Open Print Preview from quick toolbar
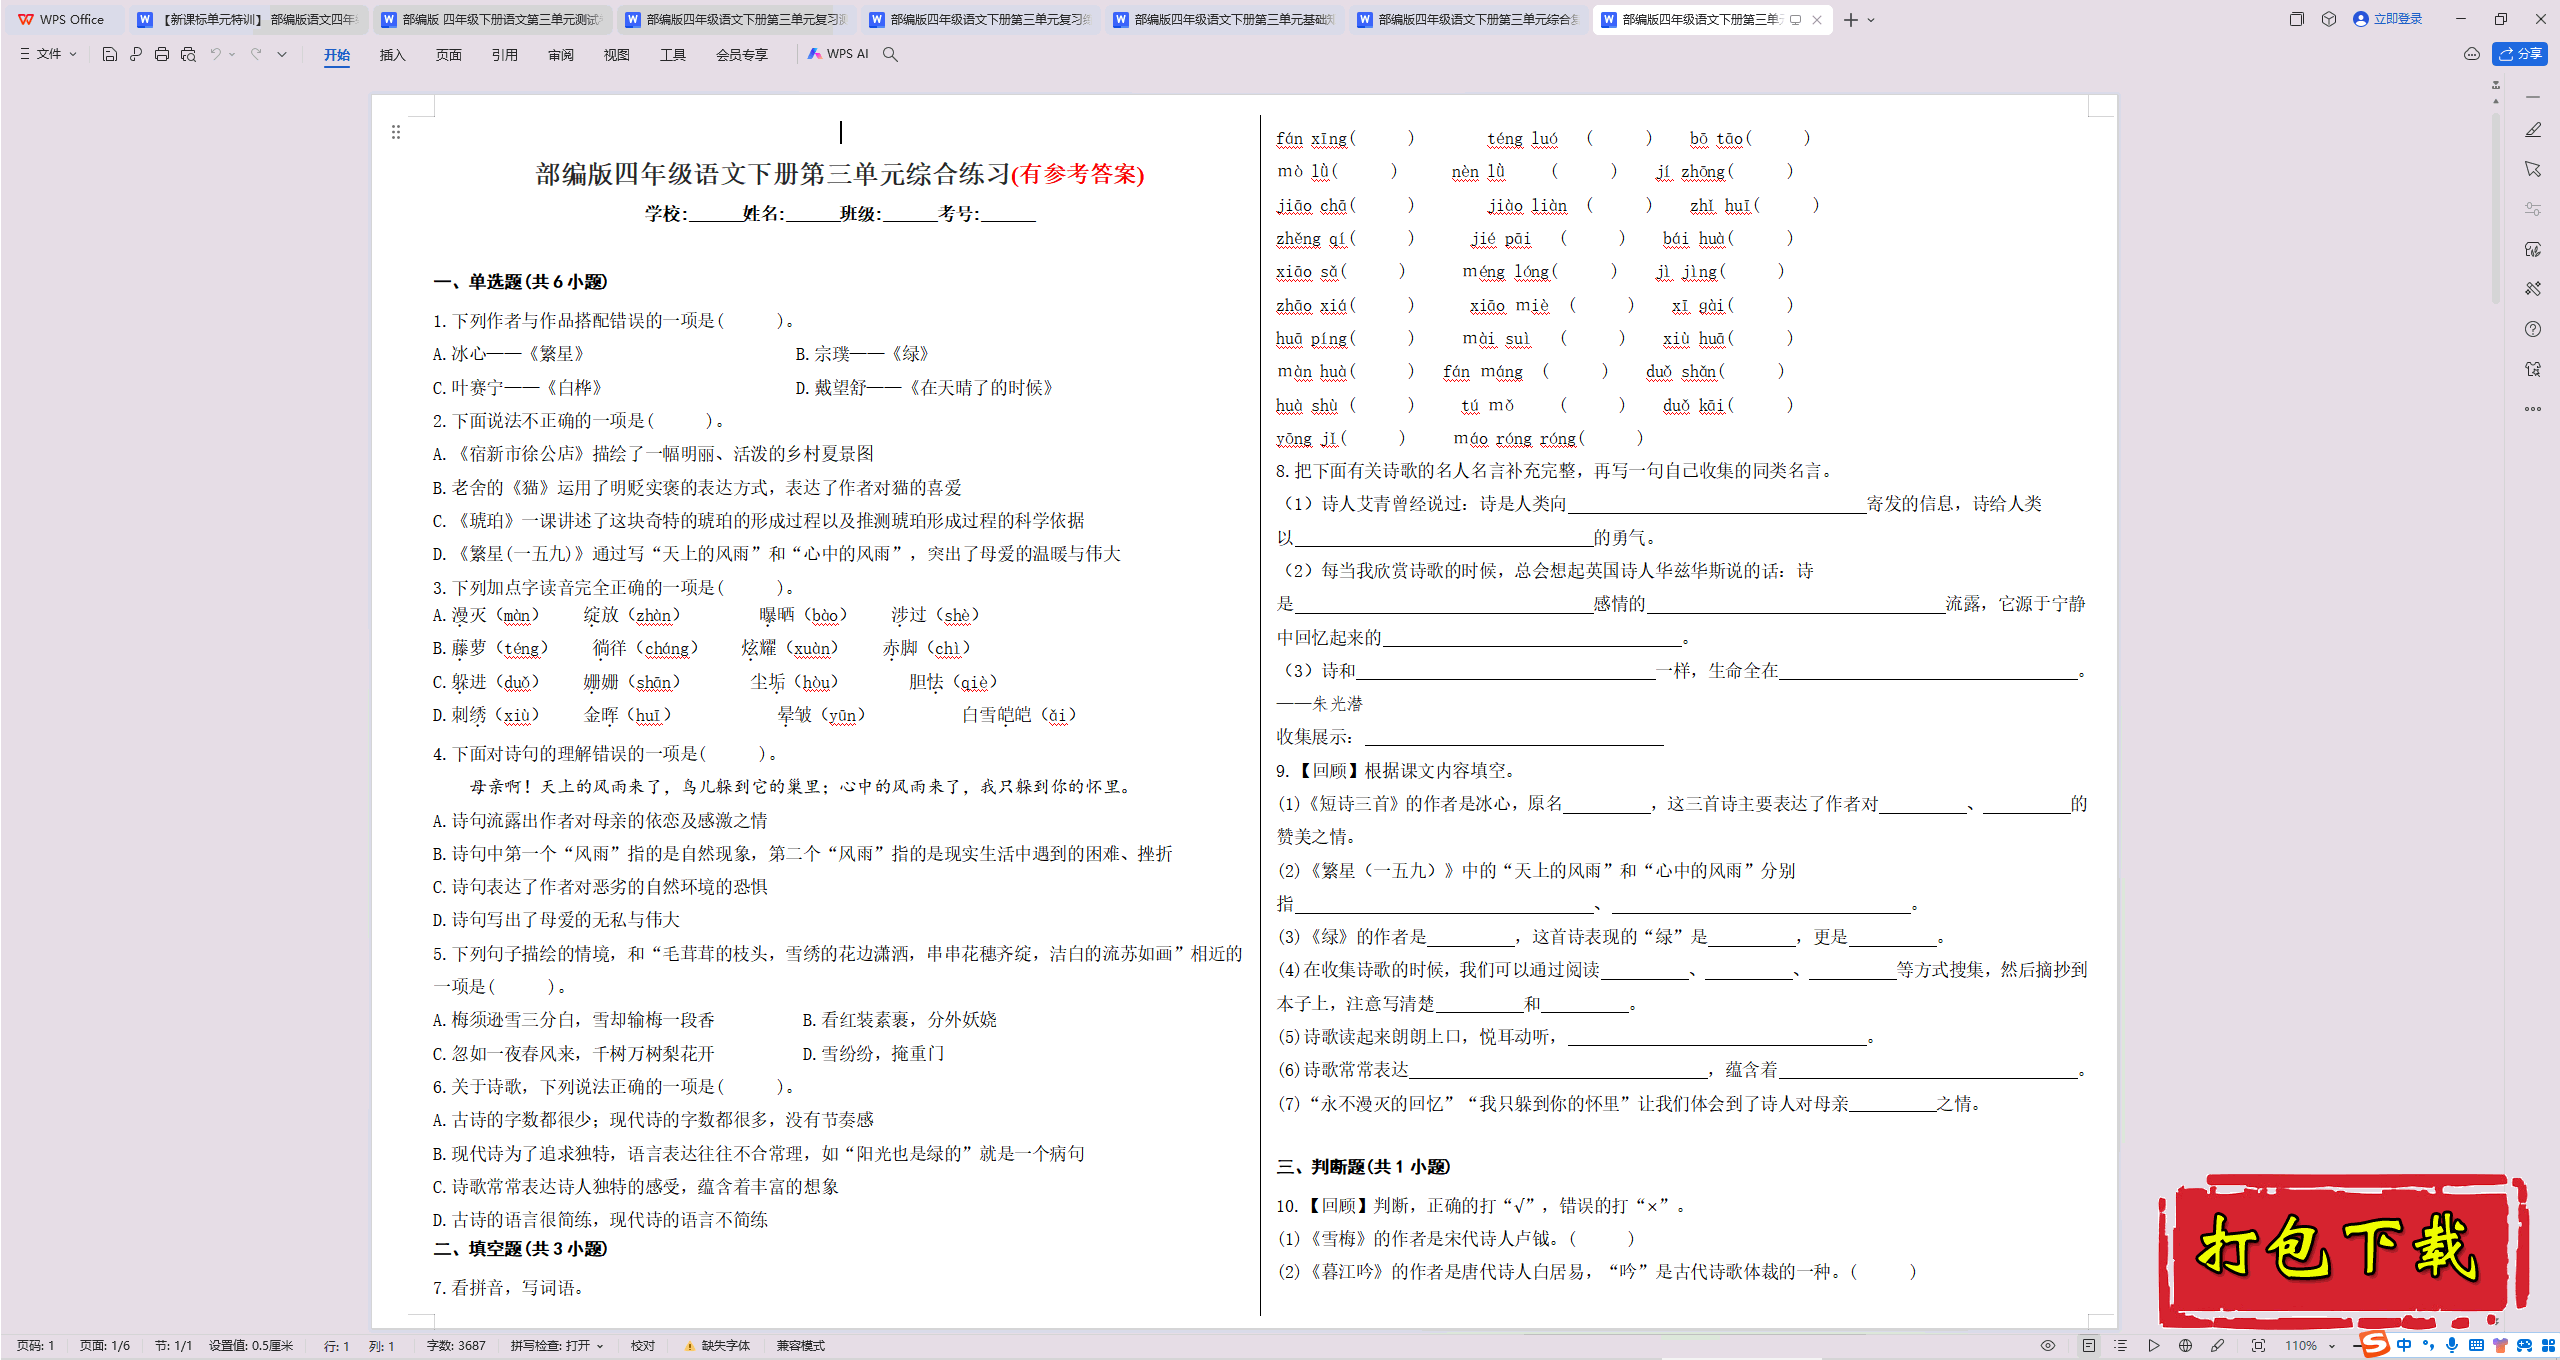The height and width of the screenshot is (1360, 2560). tap(188, 54)
